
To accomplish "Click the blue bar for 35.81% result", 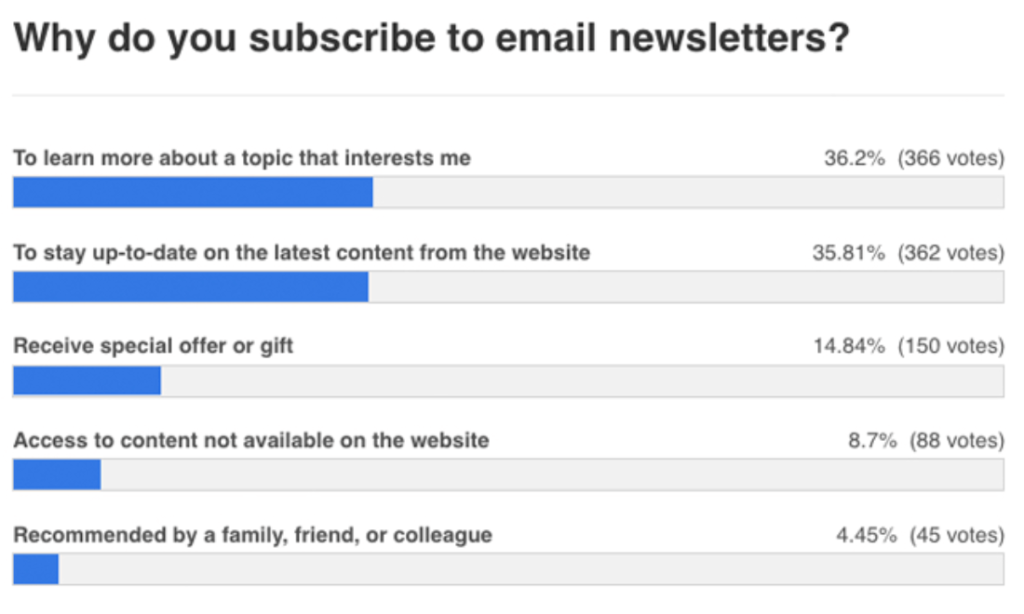I will click(x=191, y=287).
